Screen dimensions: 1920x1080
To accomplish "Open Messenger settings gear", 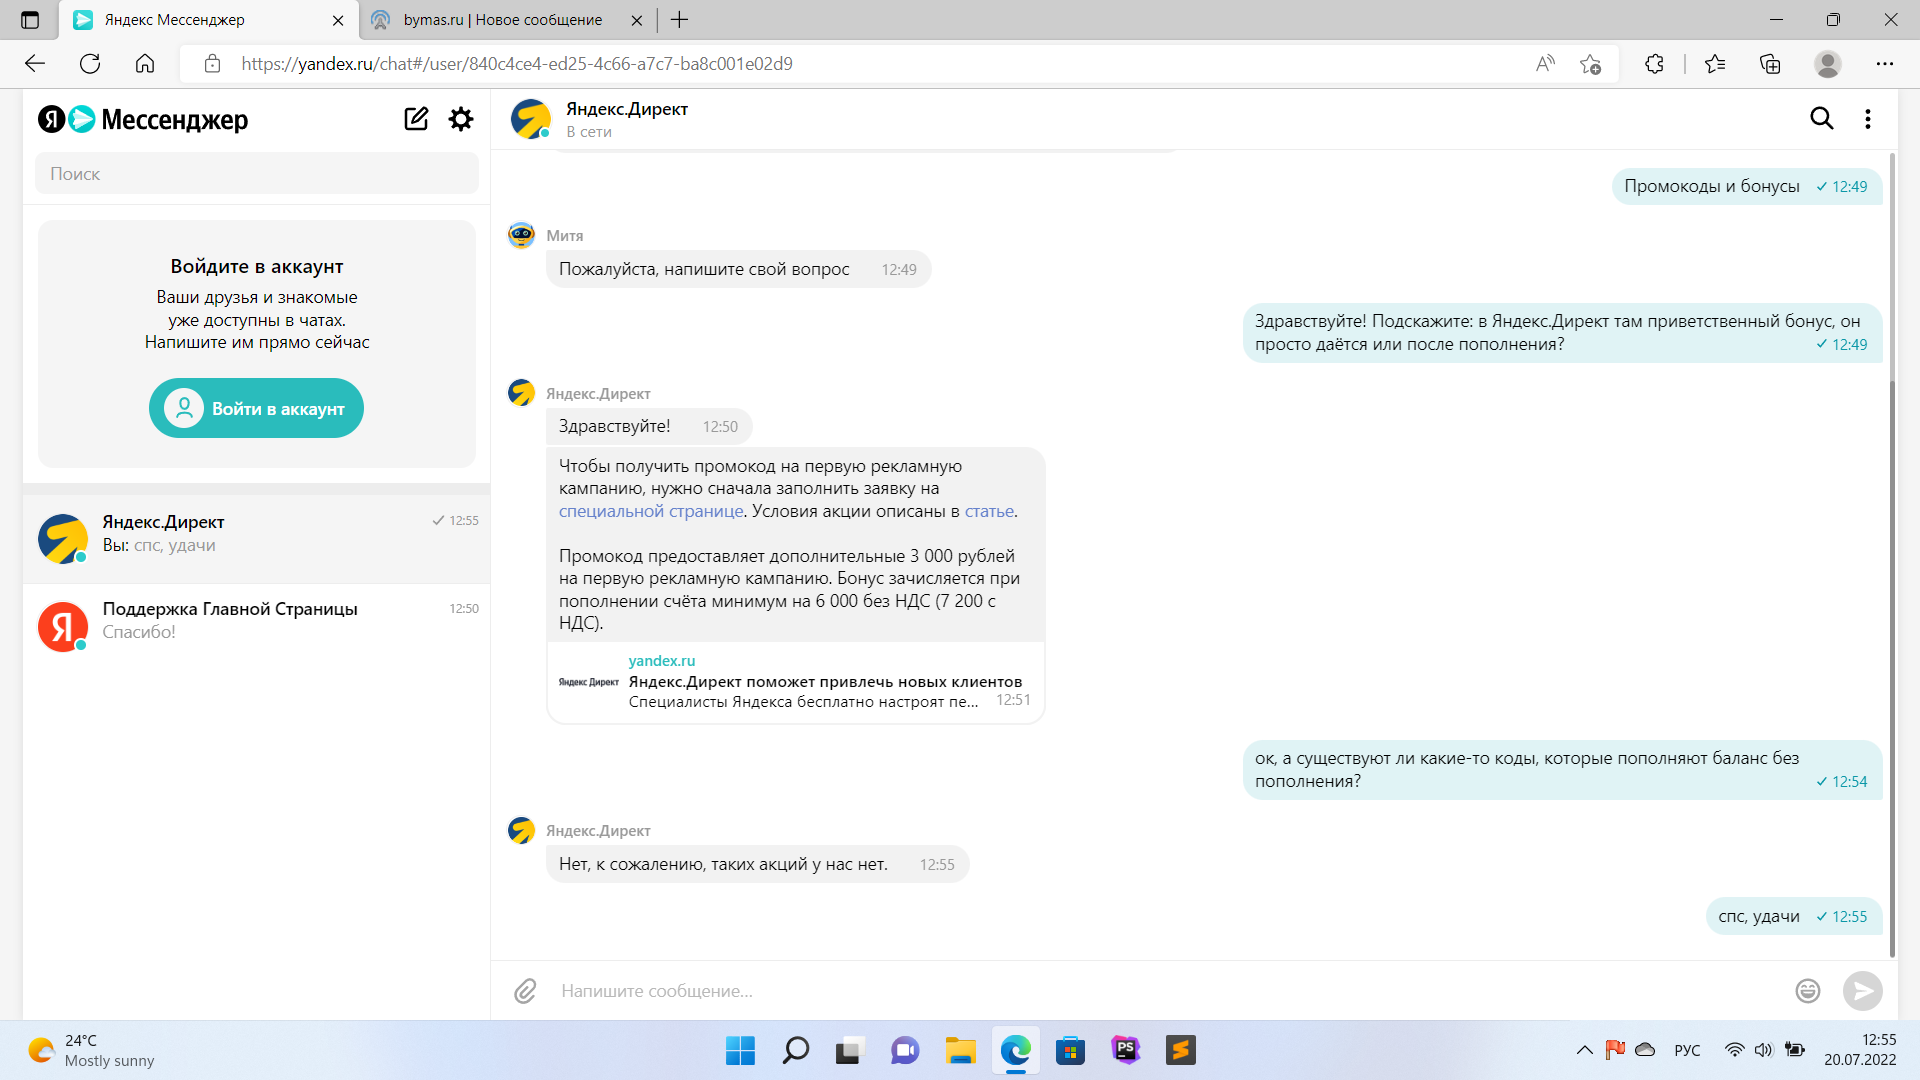I will pos(461,119).
